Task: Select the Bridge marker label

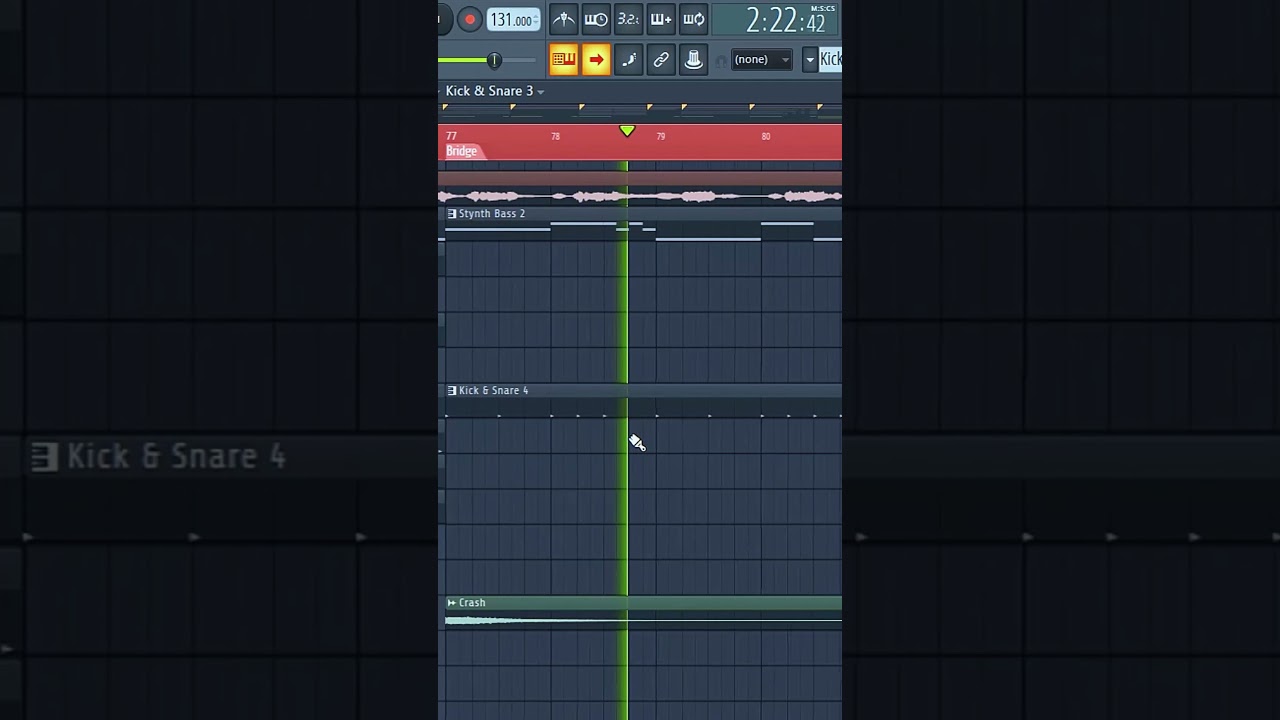Action: (461, 151)
